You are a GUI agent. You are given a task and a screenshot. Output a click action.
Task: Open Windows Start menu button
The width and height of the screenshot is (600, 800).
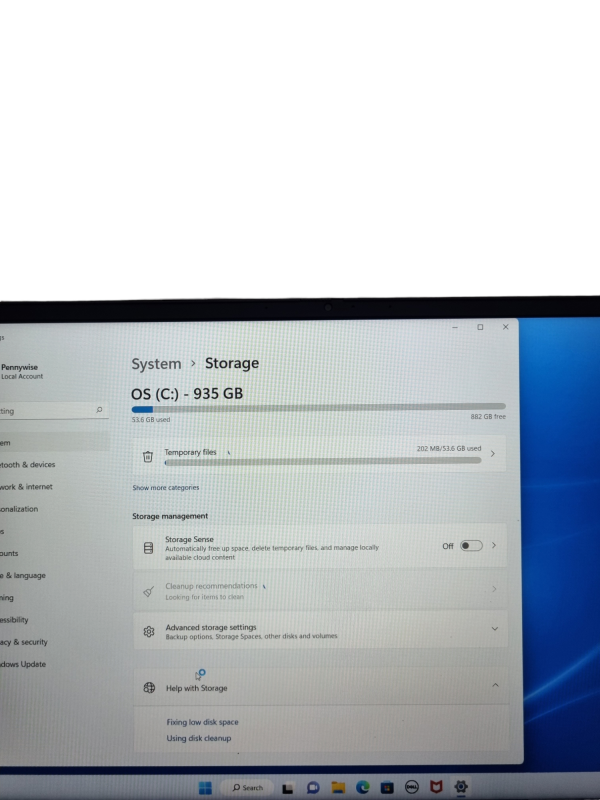point(205,788)
